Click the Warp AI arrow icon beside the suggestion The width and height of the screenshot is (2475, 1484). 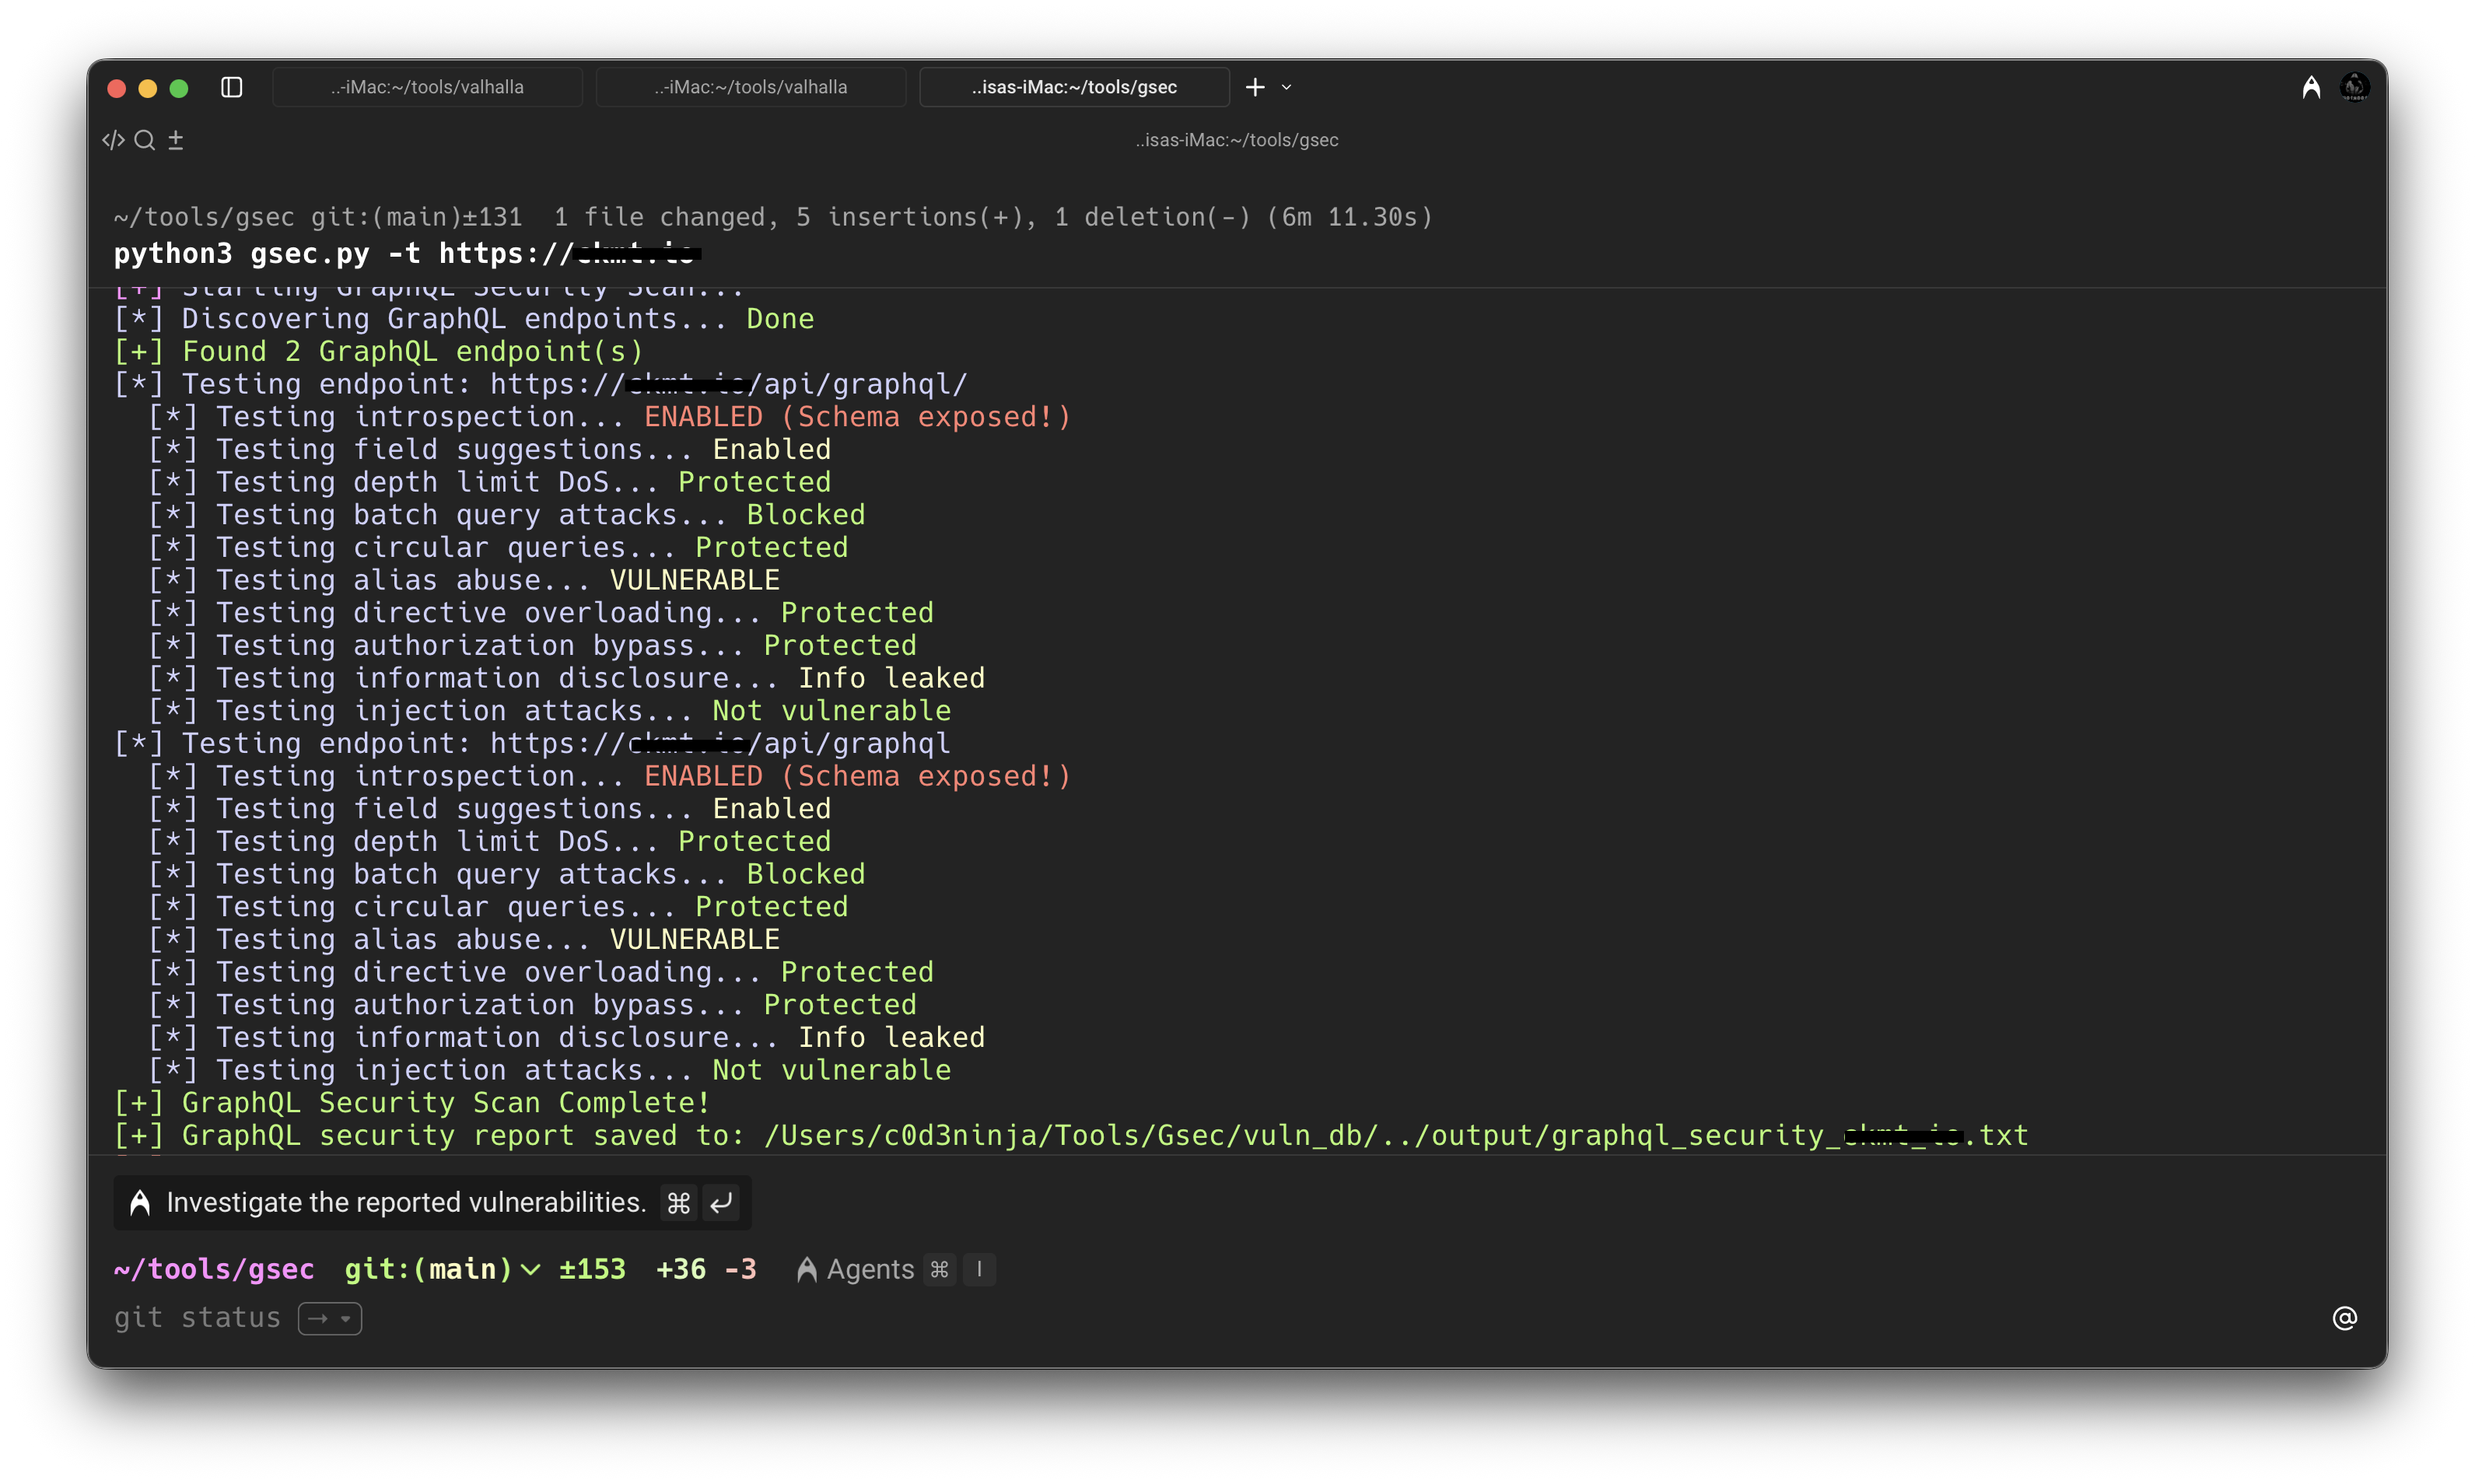point(139,1203)
